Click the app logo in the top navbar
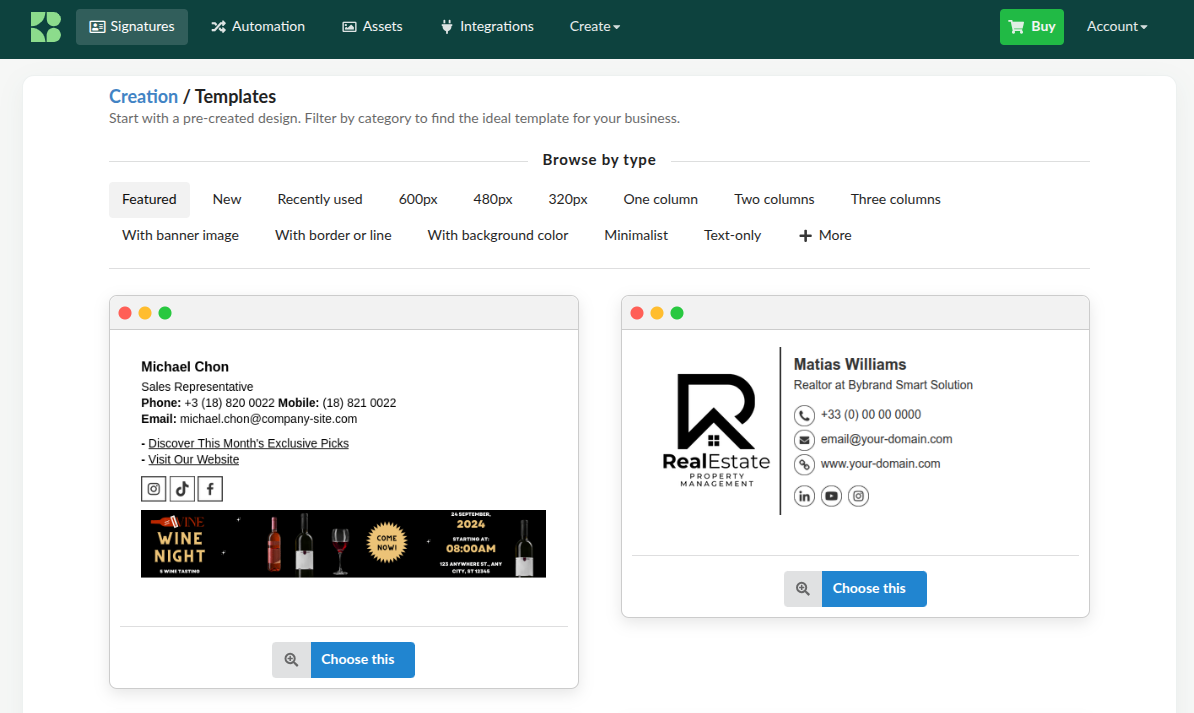 point(45,27)
